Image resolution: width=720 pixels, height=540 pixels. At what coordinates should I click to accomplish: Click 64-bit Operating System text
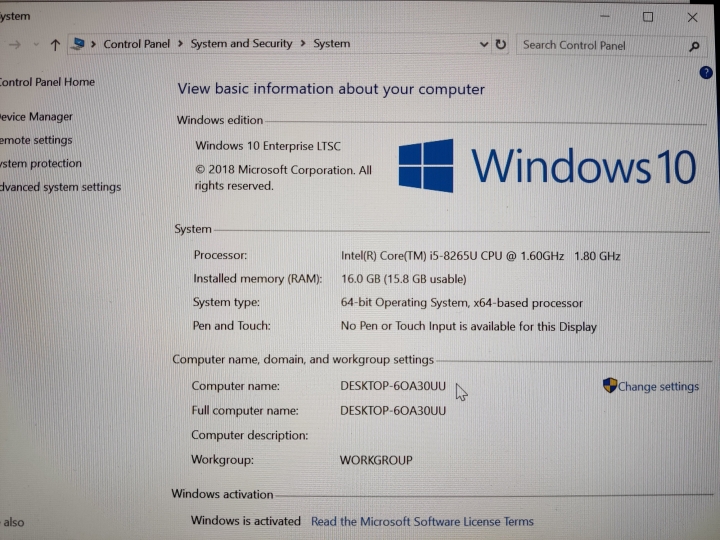click(461, 303)
